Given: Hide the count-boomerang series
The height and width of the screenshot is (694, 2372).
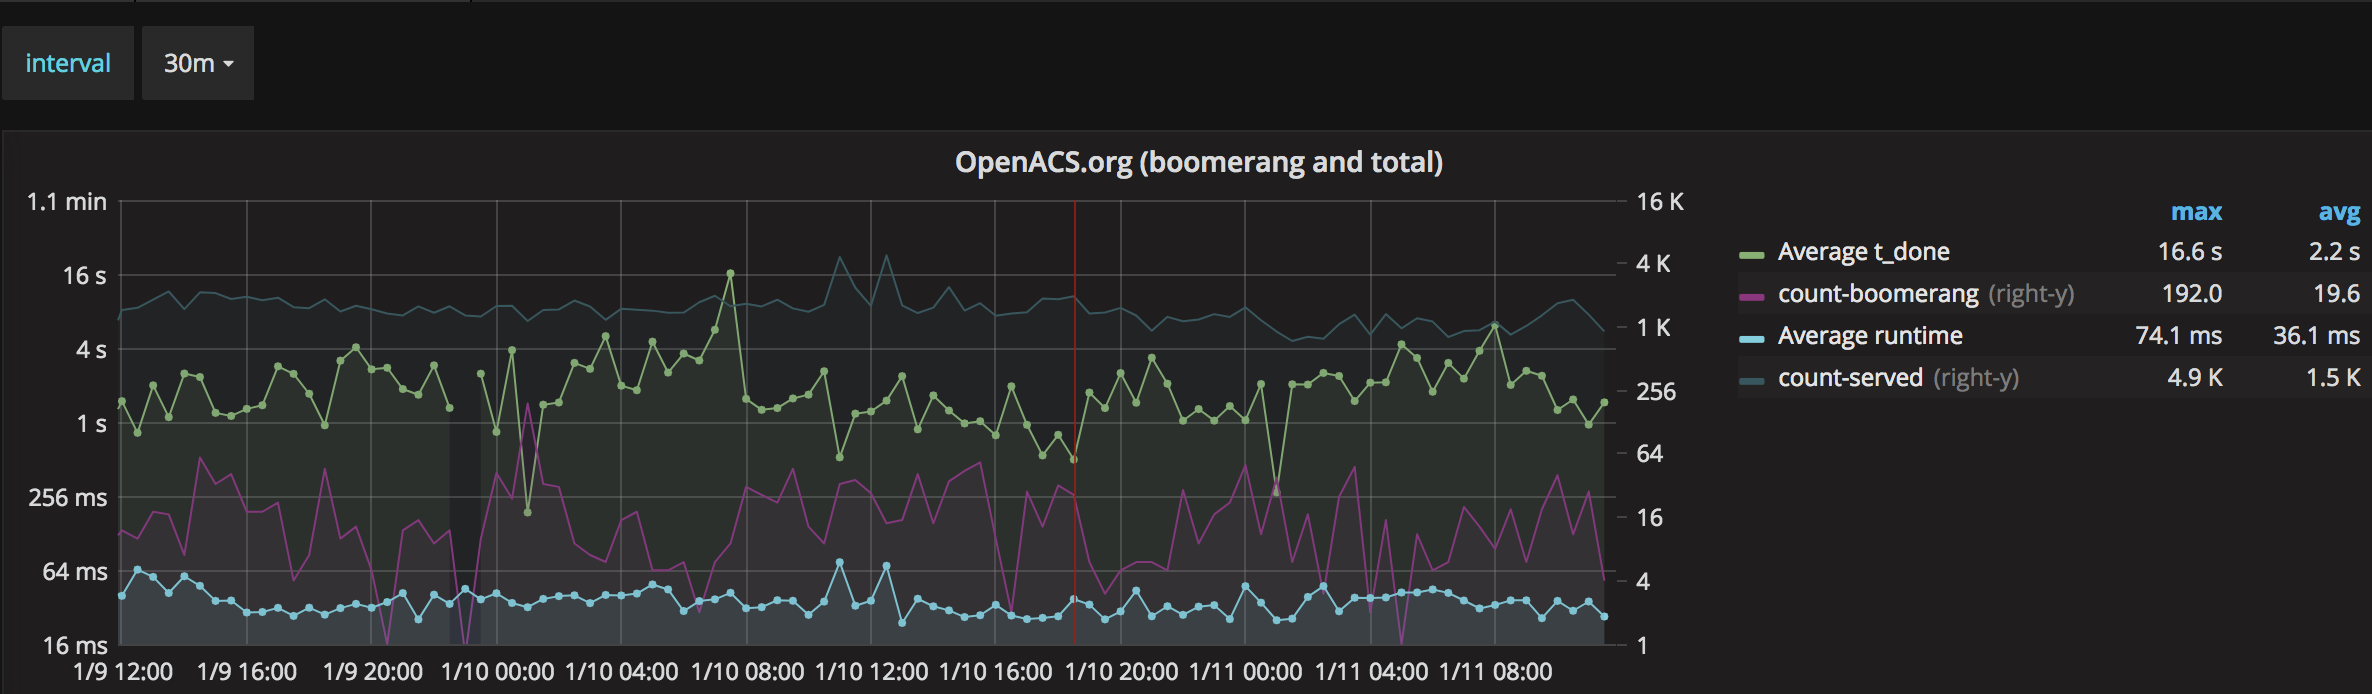Looking at the screenshot, I should (x=1877, y=294).
